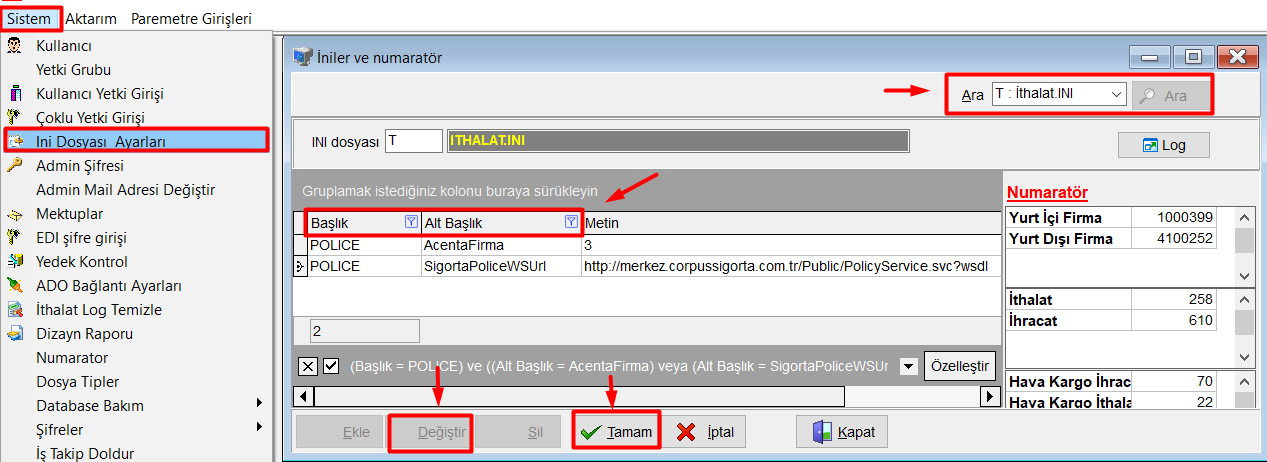The image size is (1267, 462).
Task: Click the Özelleştir filter button
Action: click(x=959, y=366)
